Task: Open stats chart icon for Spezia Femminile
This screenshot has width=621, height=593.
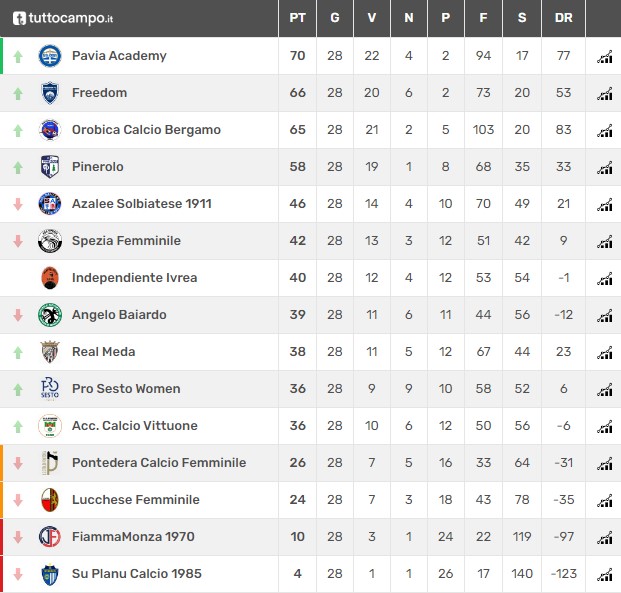Action: [x=604, y=242]
